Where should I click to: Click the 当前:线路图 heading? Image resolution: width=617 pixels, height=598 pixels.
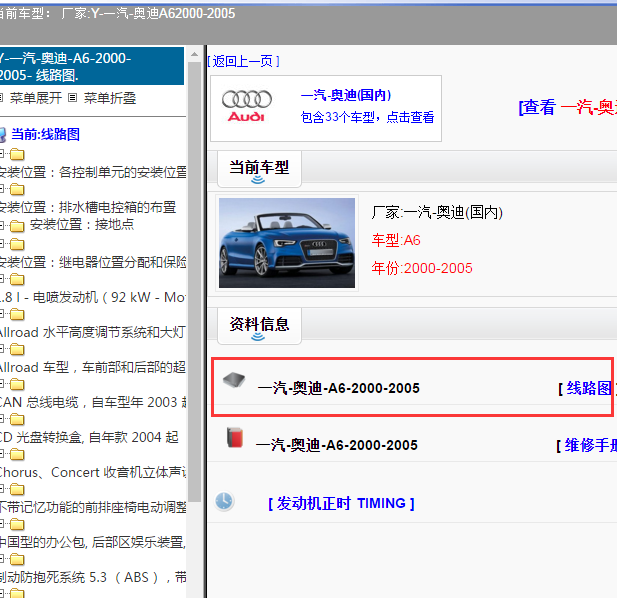tap(46, 134)
